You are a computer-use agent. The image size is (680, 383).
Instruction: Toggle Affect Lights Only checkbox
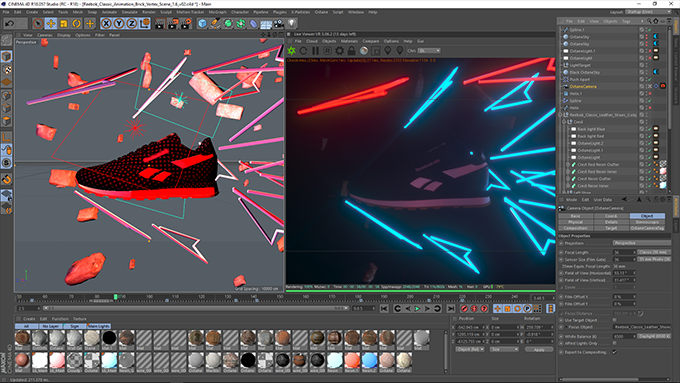[615, 343]
